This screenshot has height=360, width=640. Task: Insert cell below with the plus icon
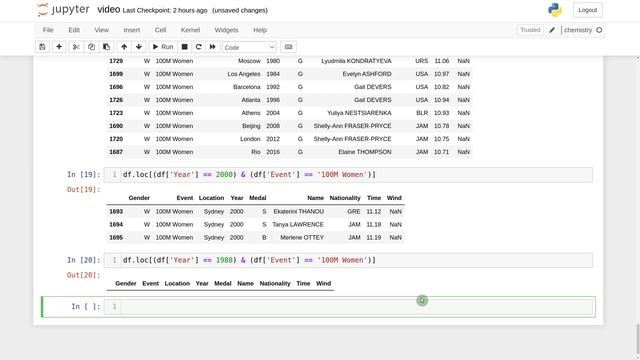pyautogui.click(x=59, y=47)
